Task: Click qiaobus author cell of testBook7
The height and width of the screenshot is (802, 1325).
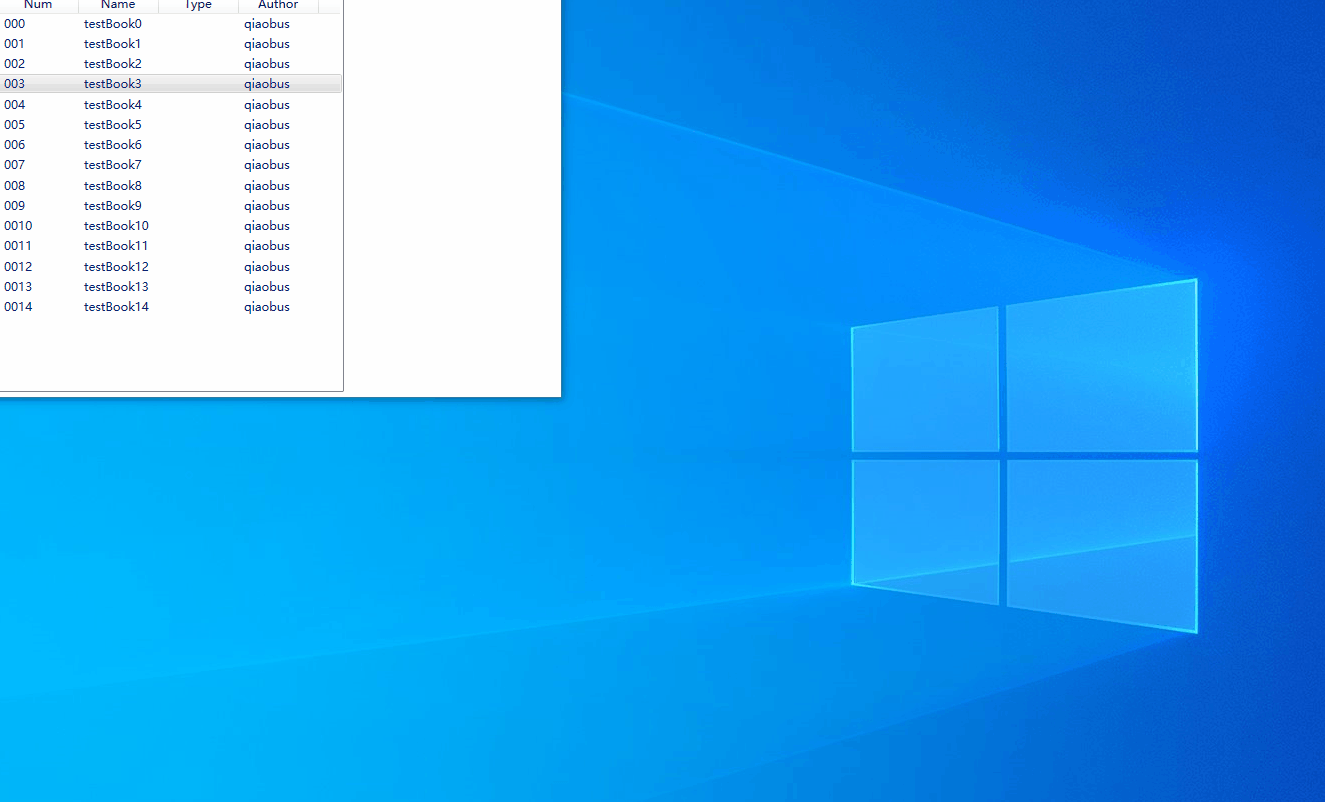Action: tap(267, 164)
